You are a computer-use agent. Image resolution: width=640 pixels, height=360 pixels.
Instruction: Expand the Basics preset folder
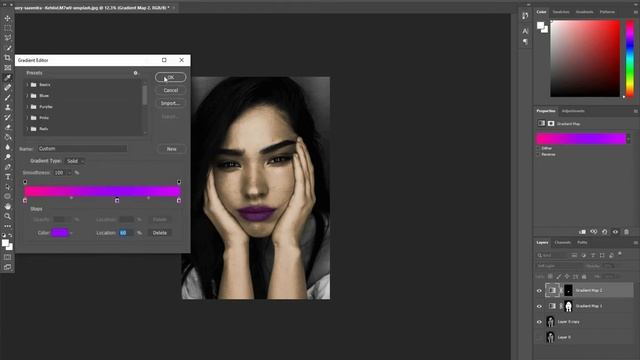[x=27, y=85]
